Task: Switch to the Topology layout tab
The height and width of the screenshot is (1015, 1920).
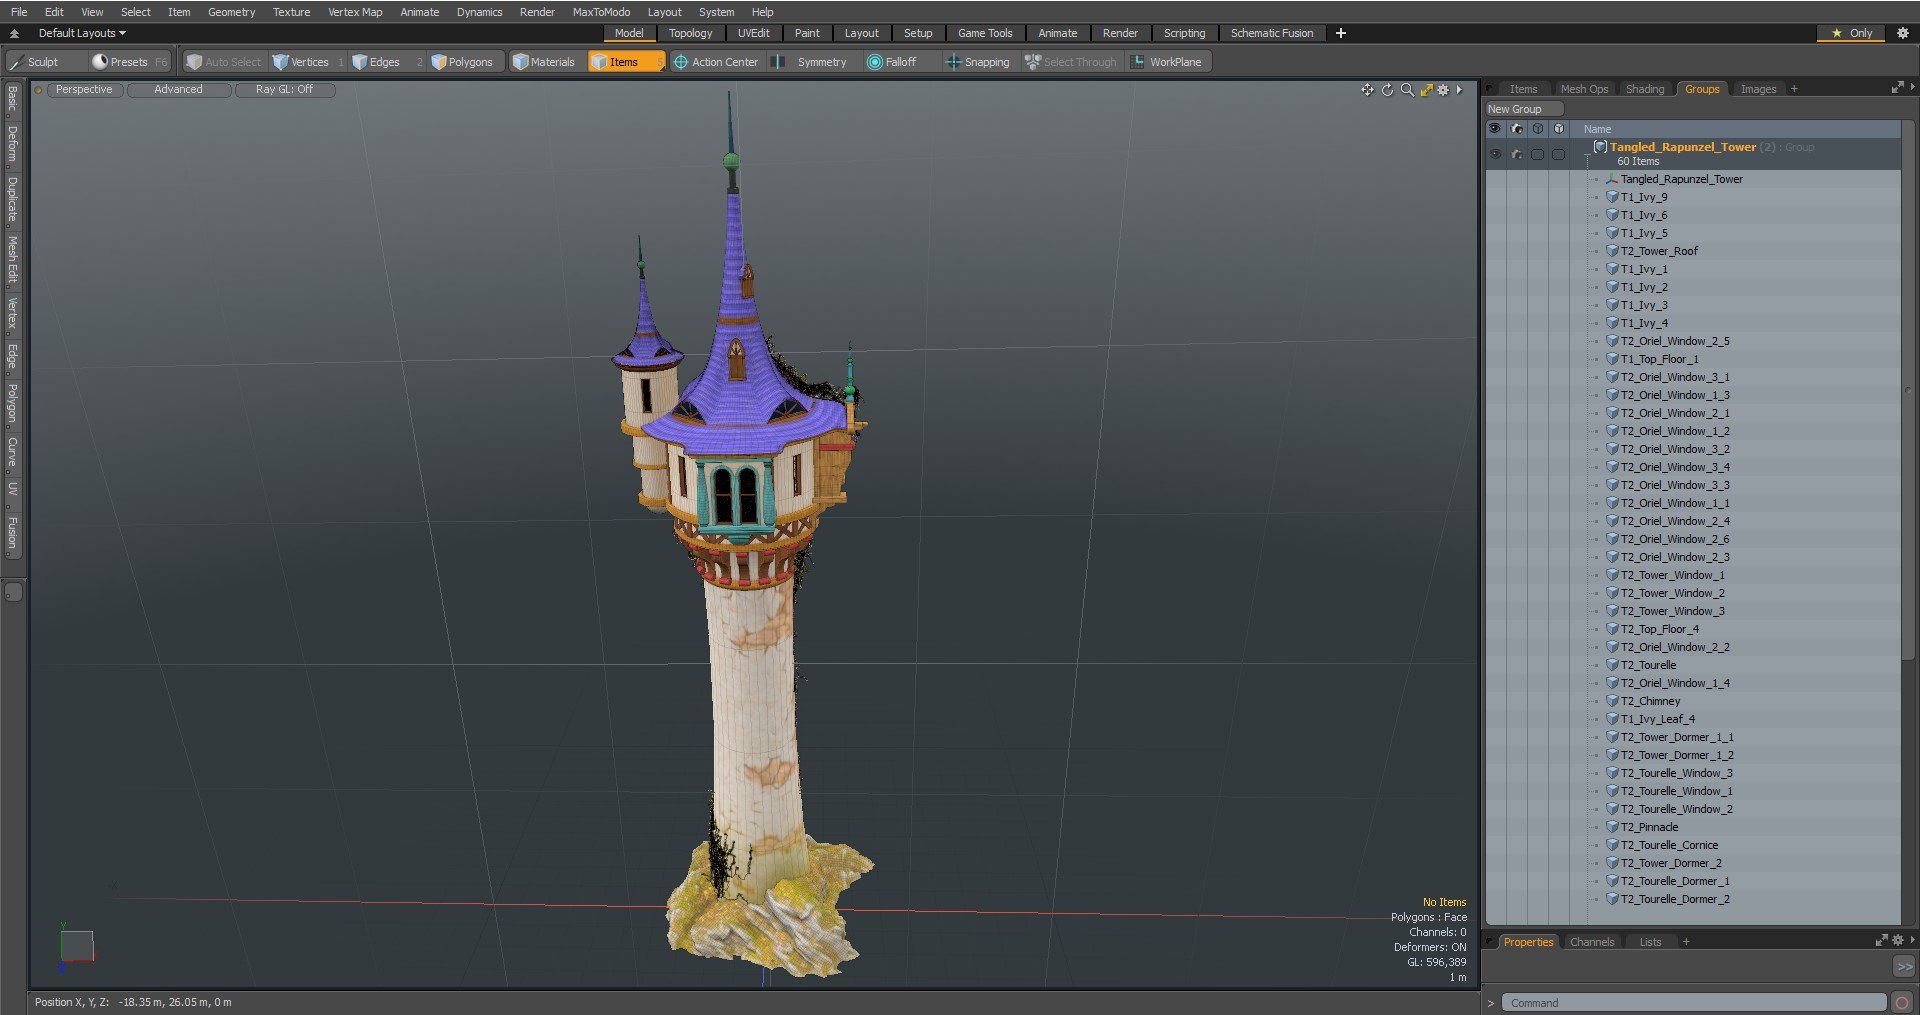Action: [691, 33]
